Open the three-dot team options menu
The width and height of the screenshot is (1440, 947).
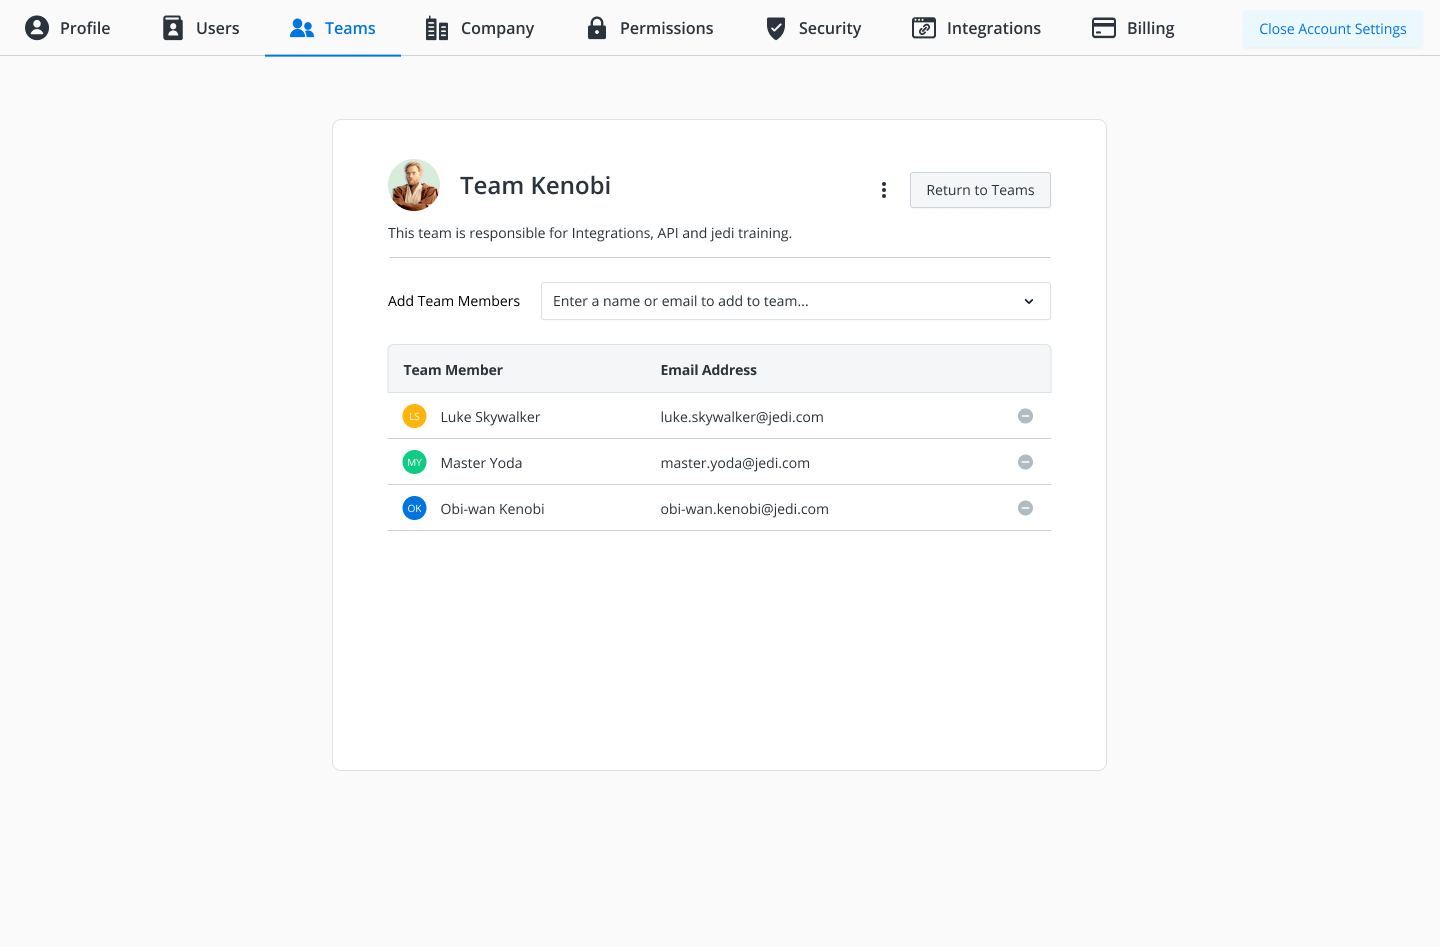click(x=883, y=190)
